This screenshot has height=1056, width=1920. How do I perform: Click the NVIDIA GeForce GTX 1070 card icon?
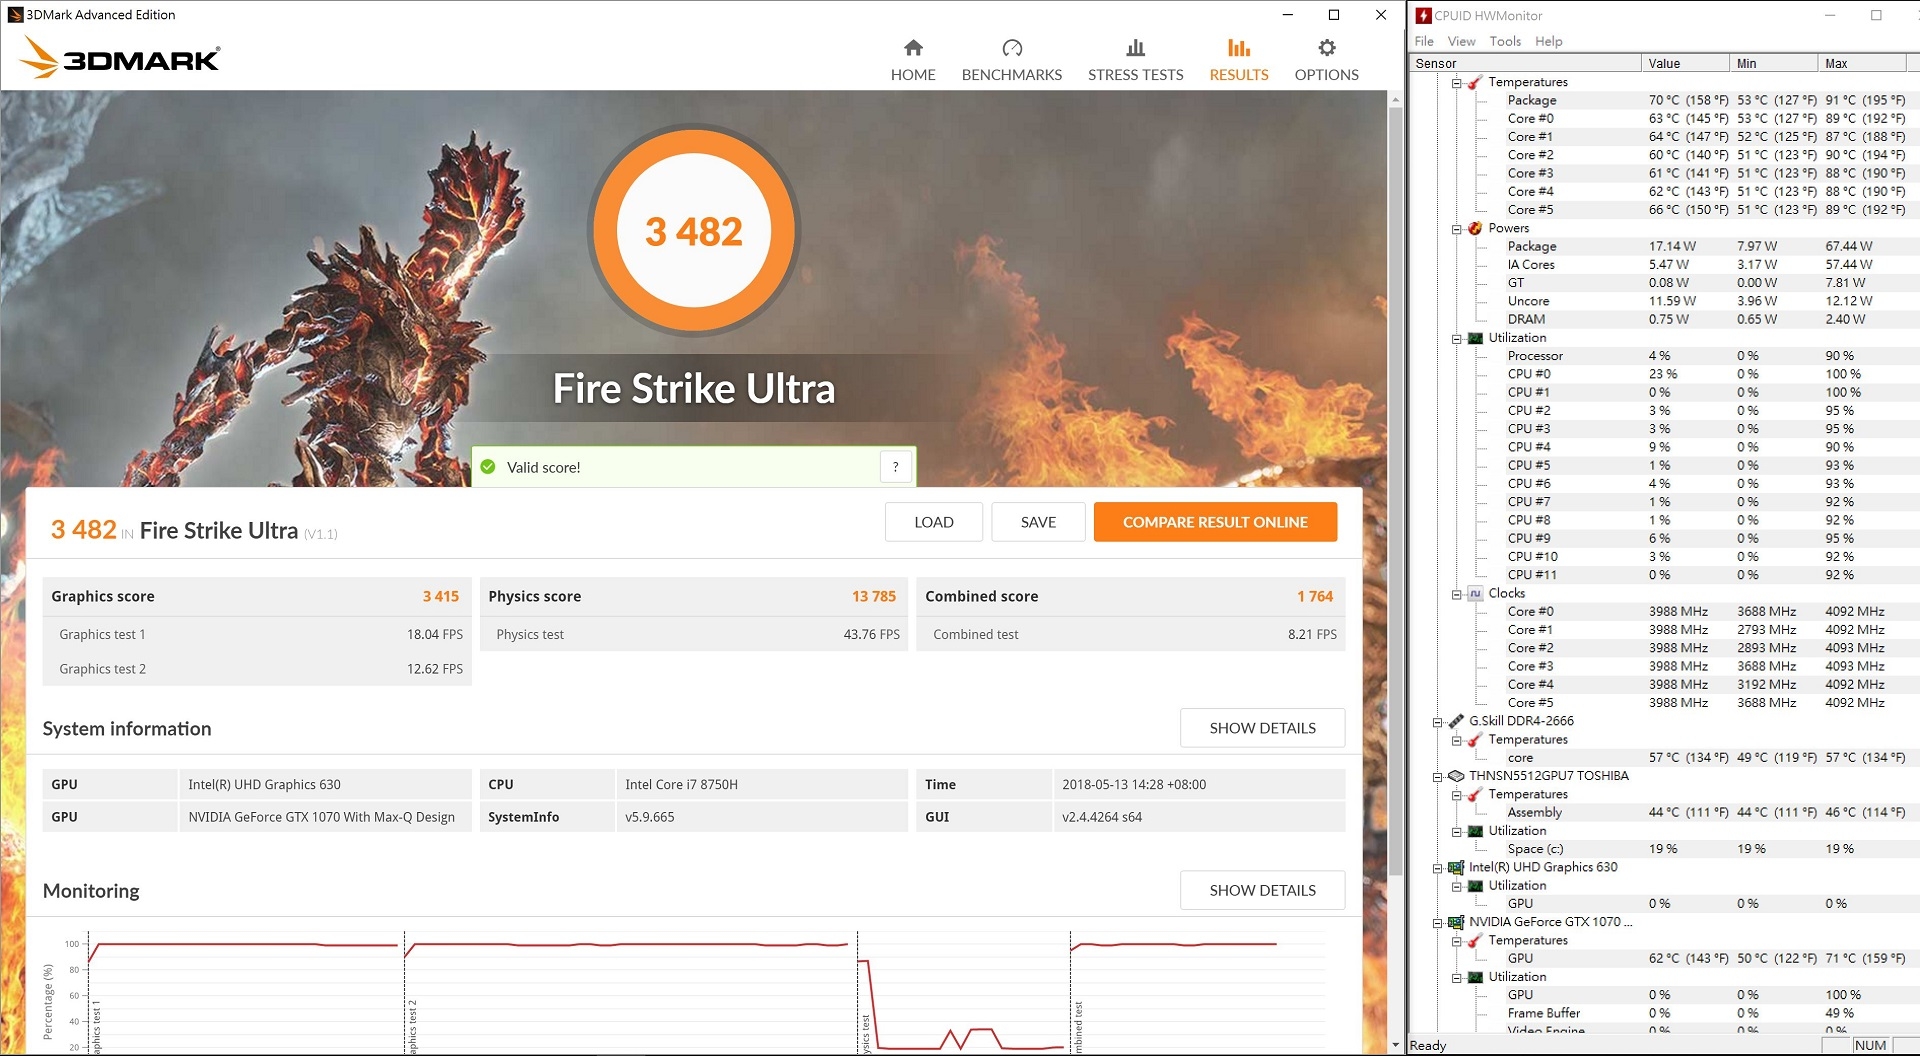(1456, 922)
